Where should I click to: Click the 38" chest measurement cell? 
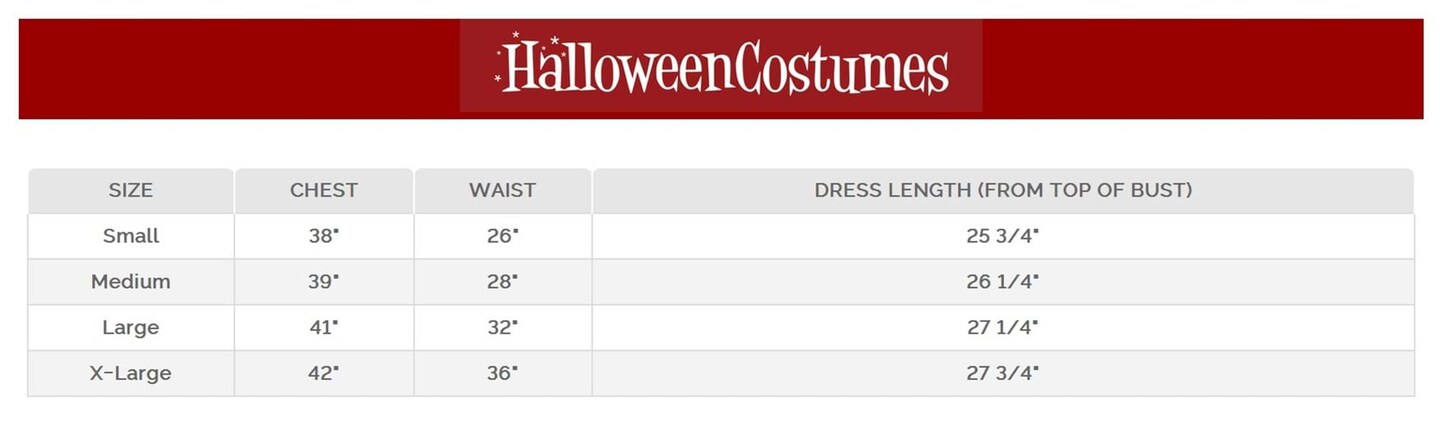click(323, 236)
